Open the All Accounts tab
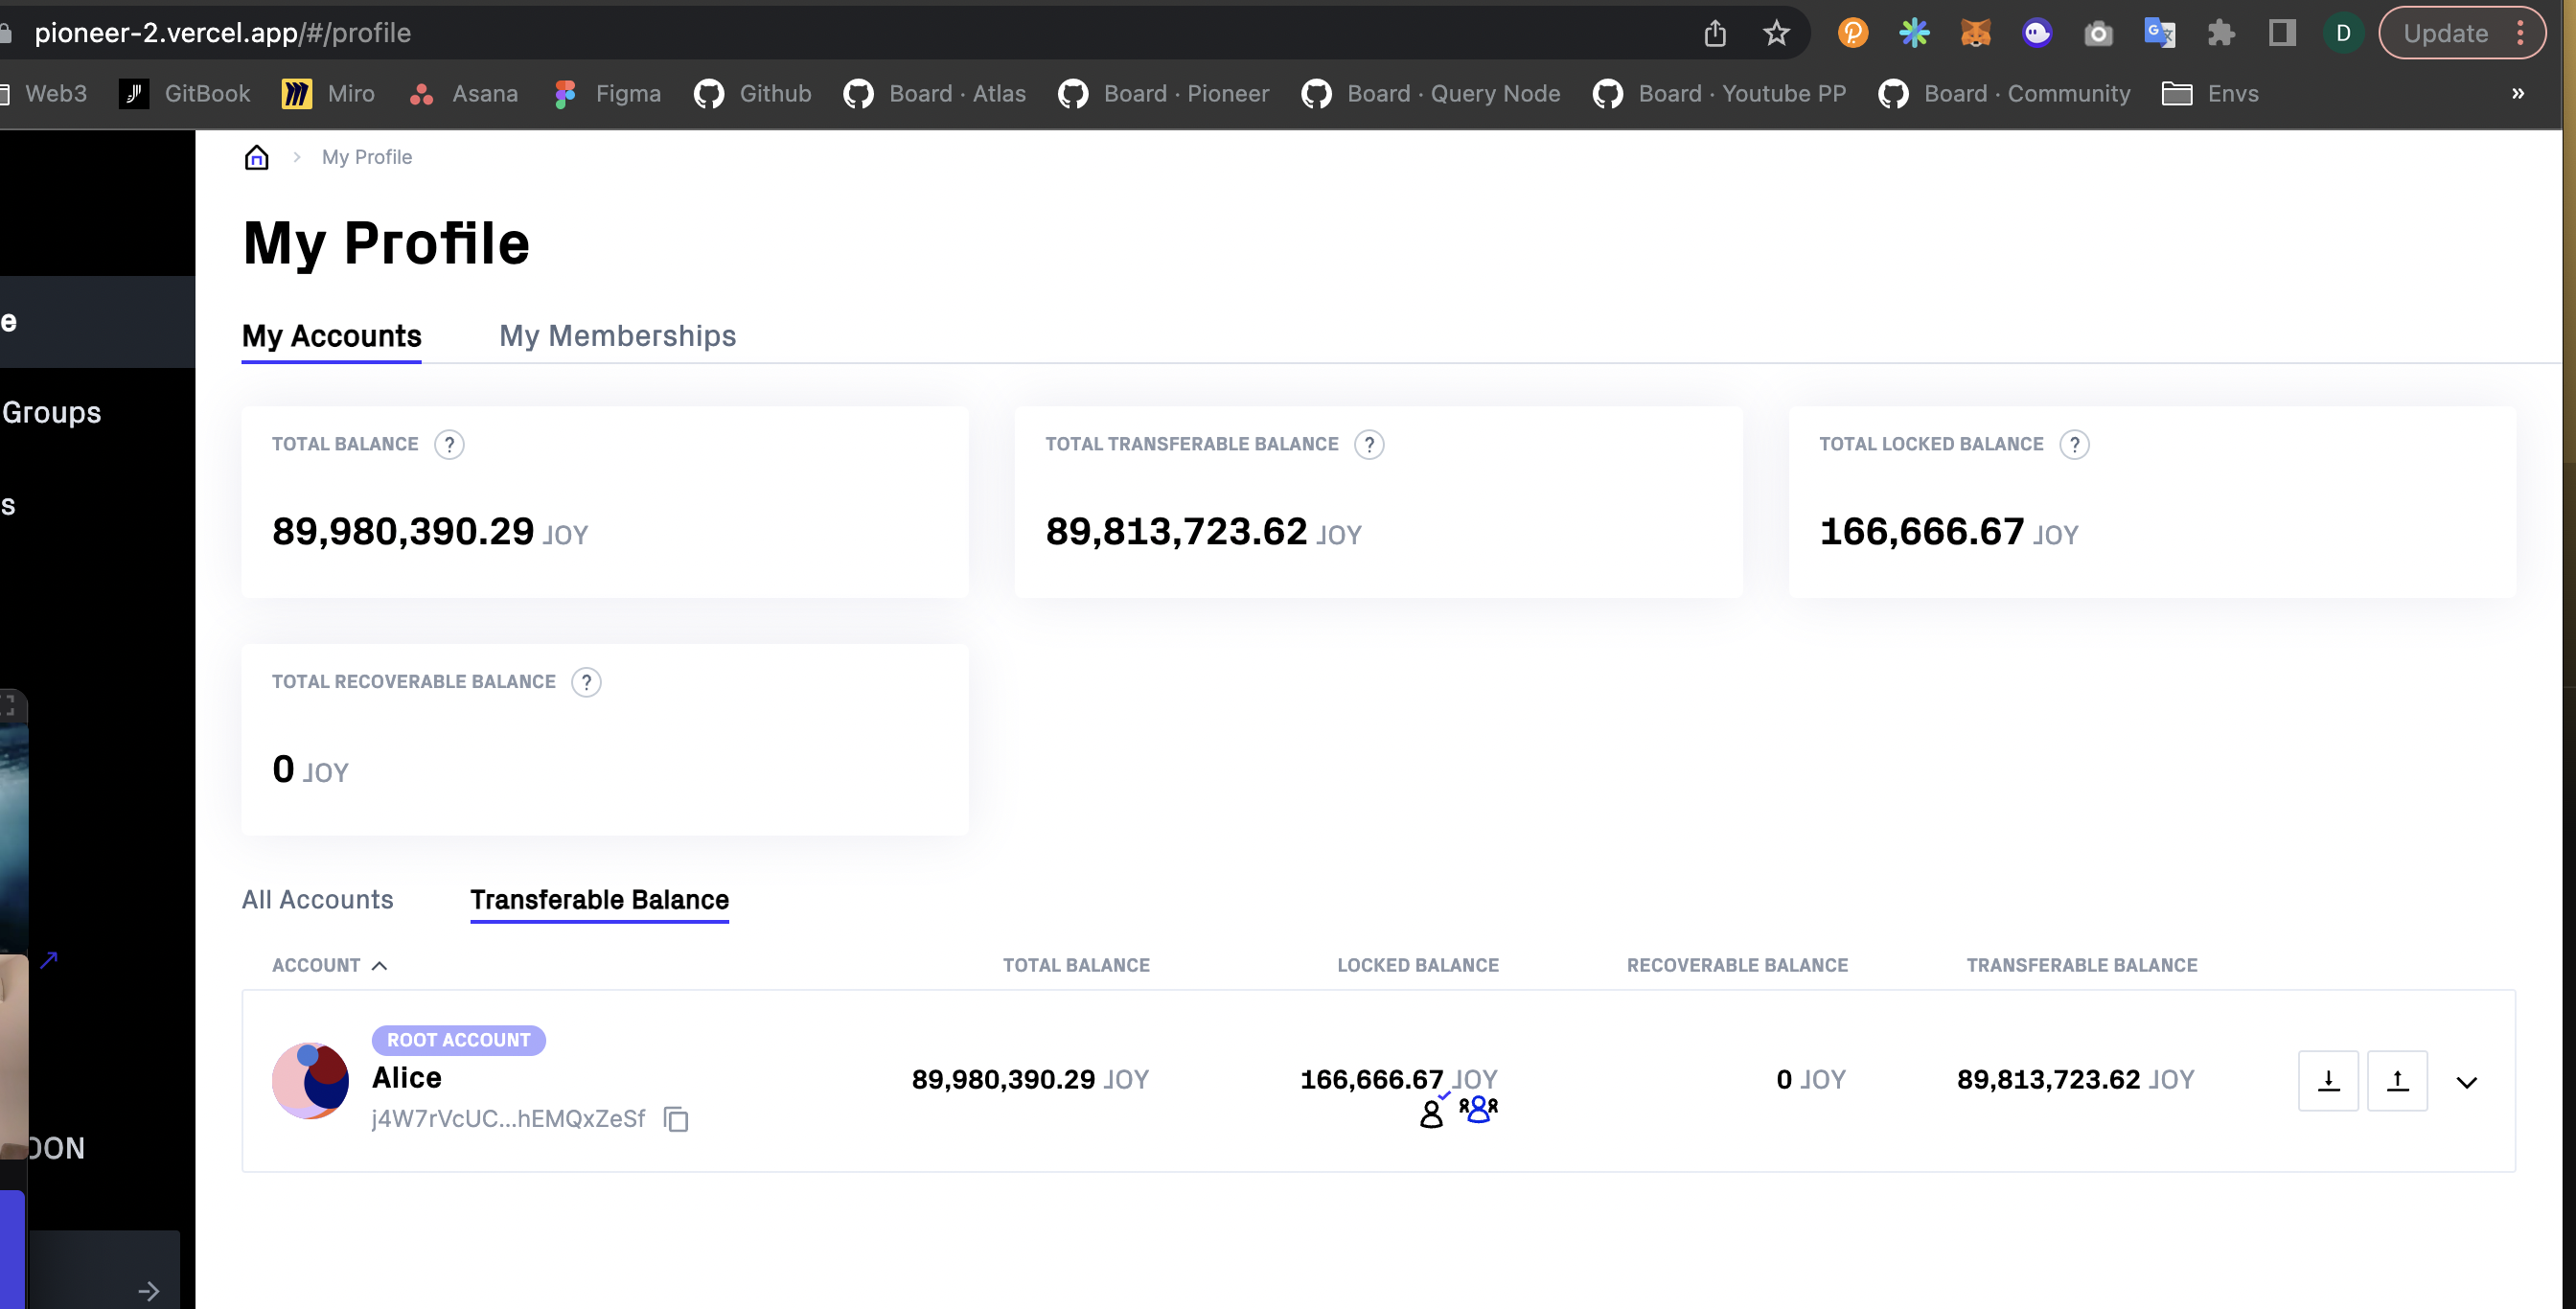This screenshot has width=2576, height=1309. (x=317, y=900)
